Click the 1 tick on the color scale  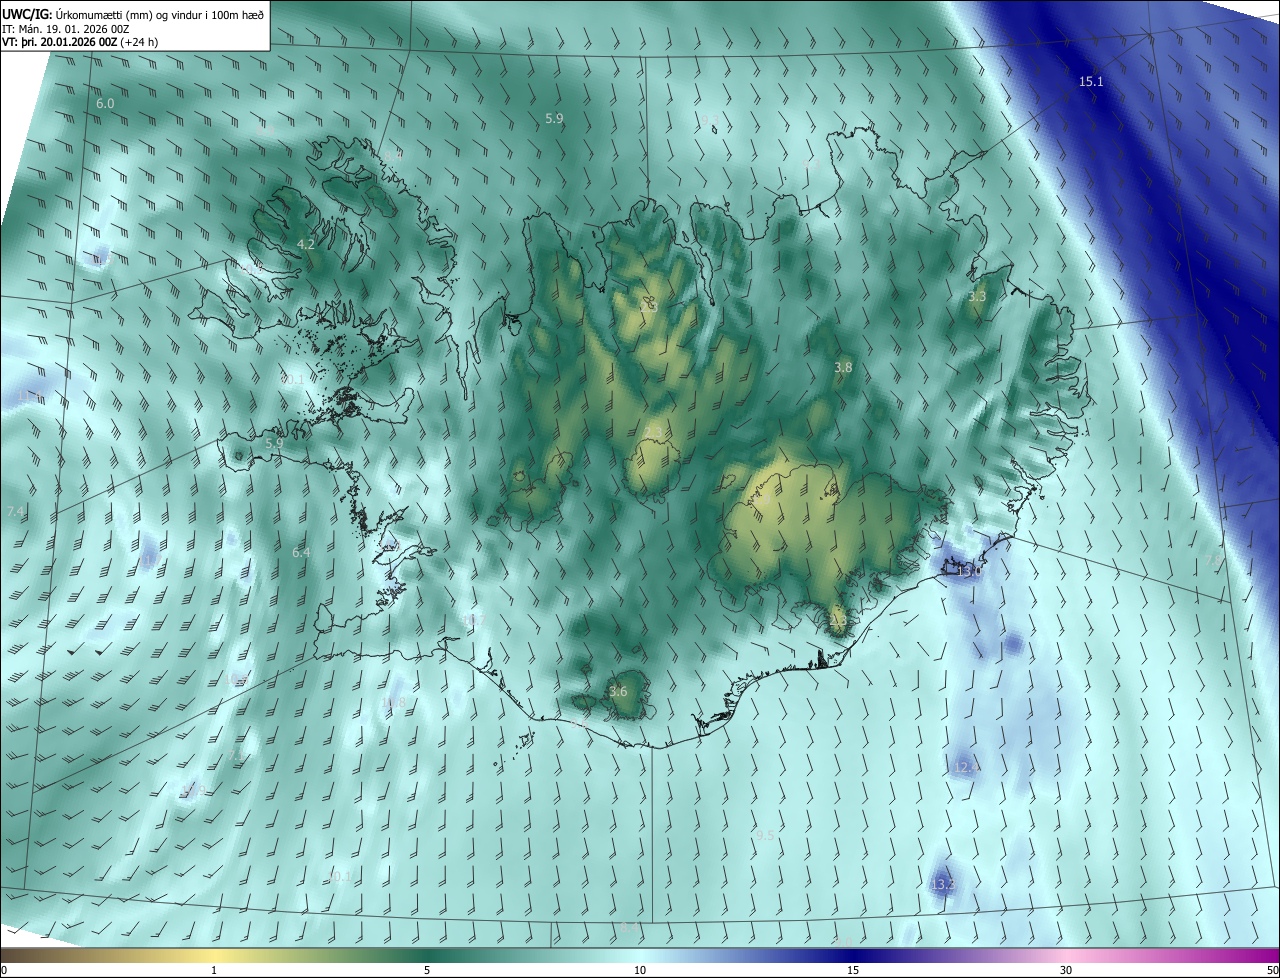pos(214,970)
